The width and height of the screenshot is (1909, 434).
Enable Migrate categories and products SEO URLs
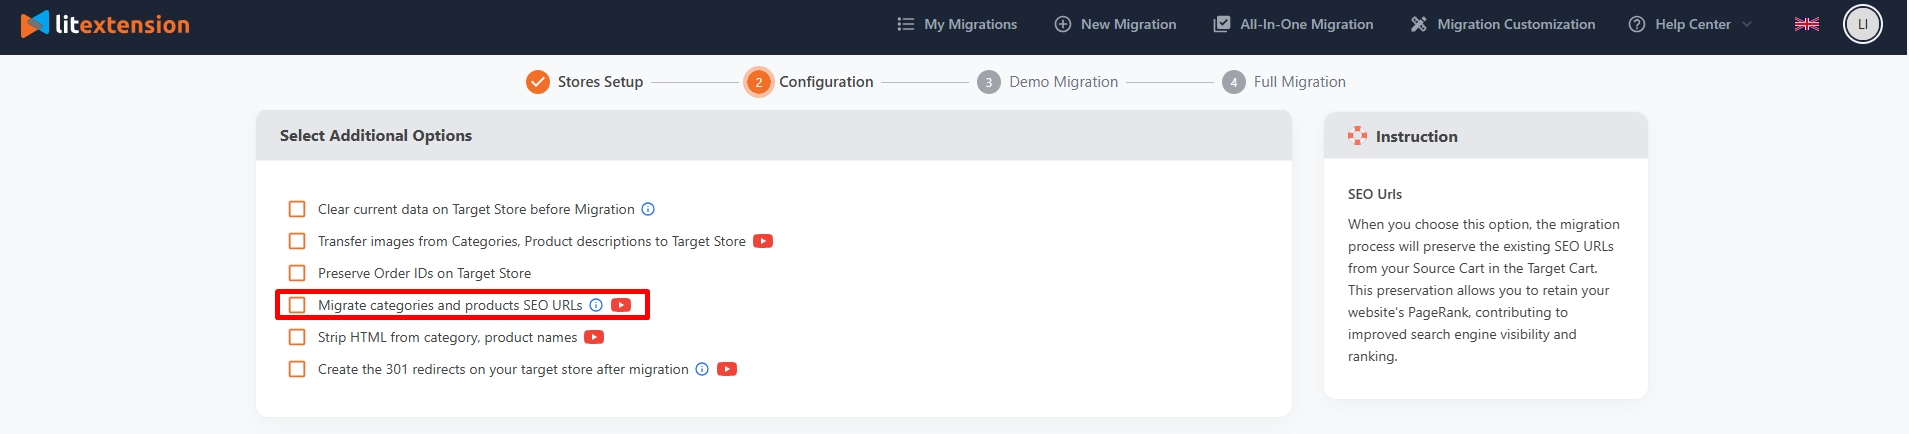297,305
